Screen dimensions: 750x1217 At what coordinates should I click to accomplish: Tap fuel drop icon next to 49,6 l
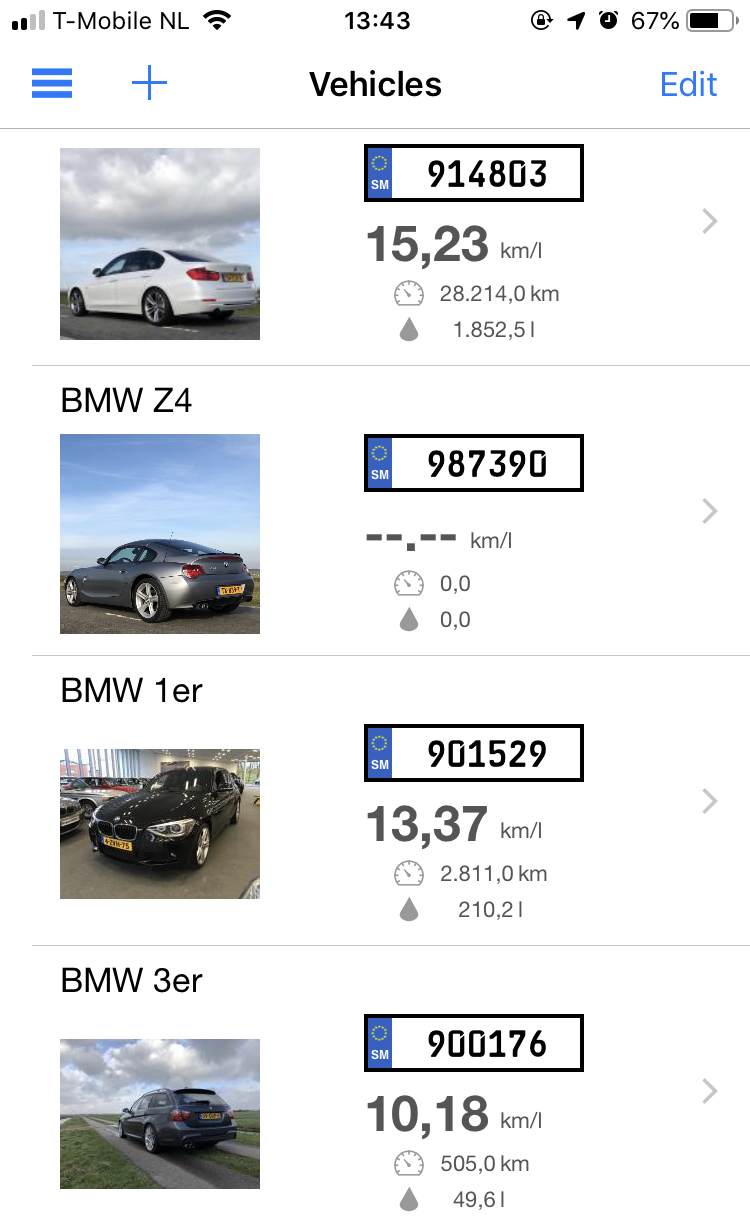(409, 1199)
